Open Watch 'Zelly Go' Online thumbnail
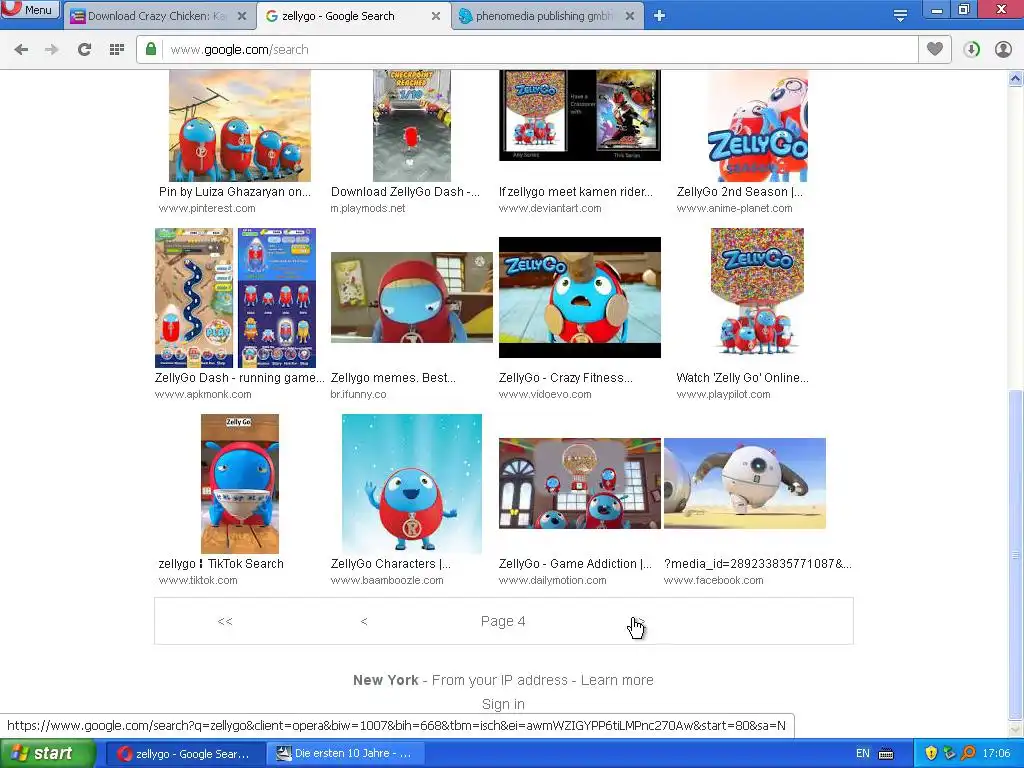 point(758,292)
